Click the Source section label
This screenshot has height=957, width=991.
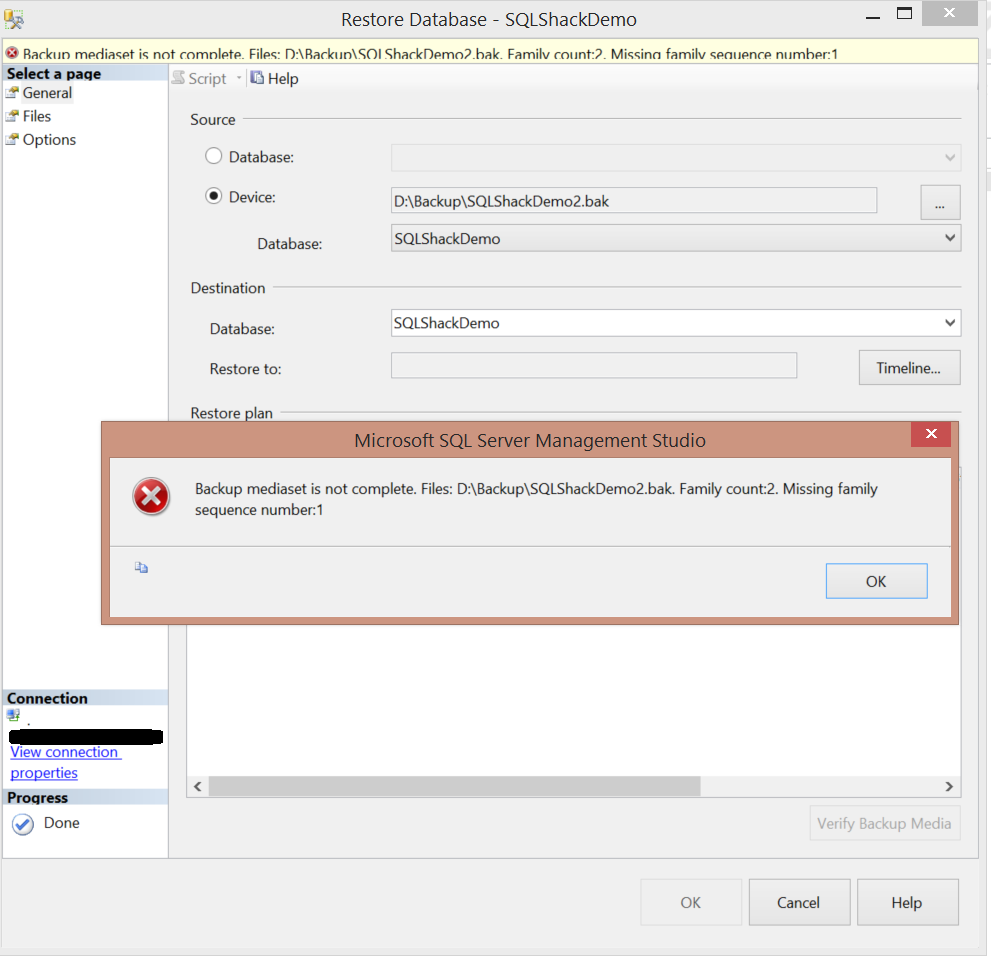(213, 119)
